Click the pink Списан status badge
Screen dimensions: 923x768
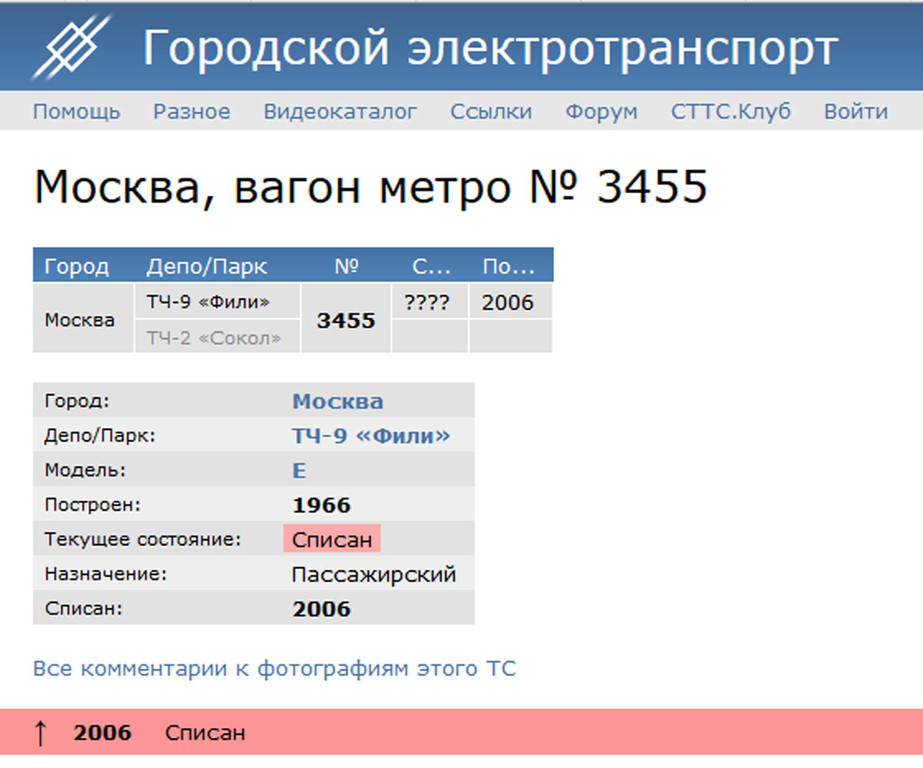pyautogui.click(x=332, y=539)
